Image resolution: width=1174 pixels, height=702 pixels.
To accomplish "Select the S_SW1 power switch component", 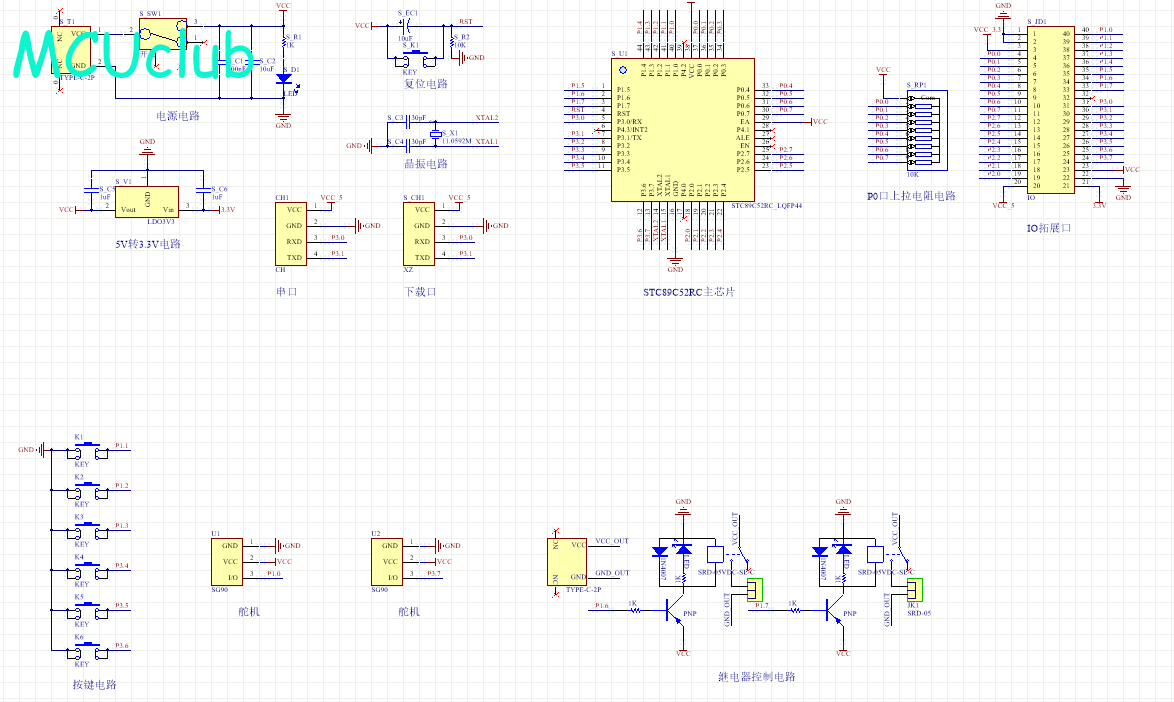I will 162,35.
